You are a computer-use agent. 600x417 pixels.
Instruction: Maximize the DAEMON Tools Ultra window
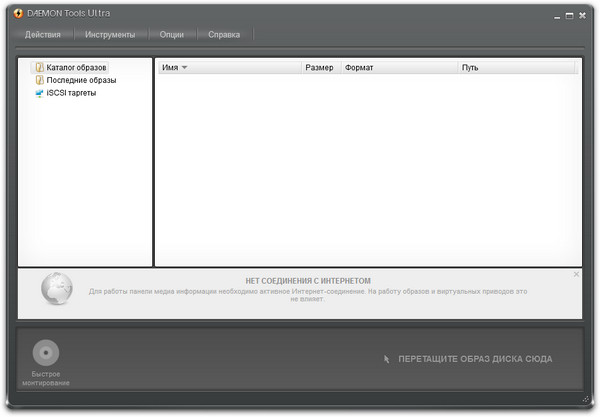pyautogui.click(x=569, y=16)
